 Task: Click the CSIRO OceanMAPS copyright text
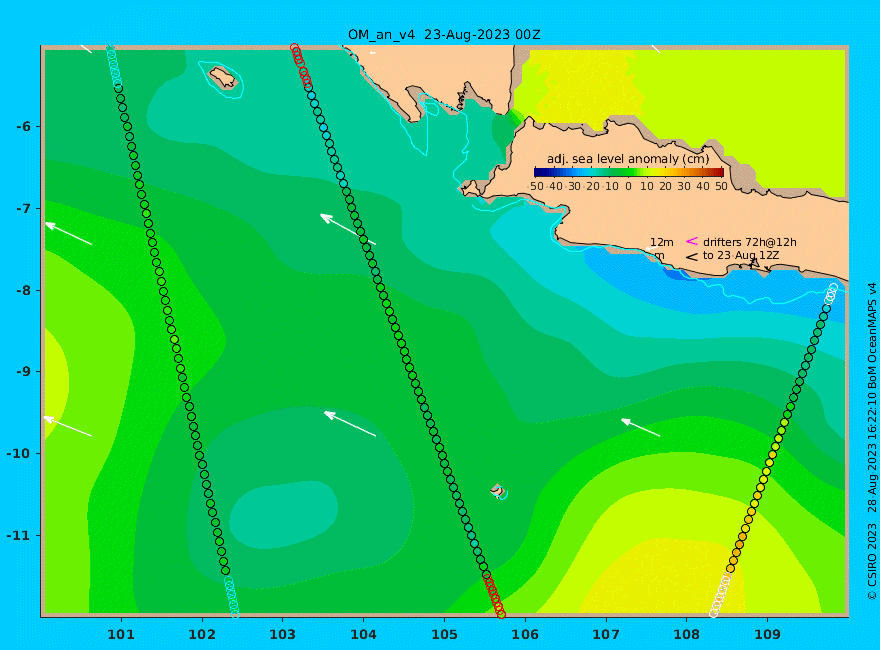[872, 442]
